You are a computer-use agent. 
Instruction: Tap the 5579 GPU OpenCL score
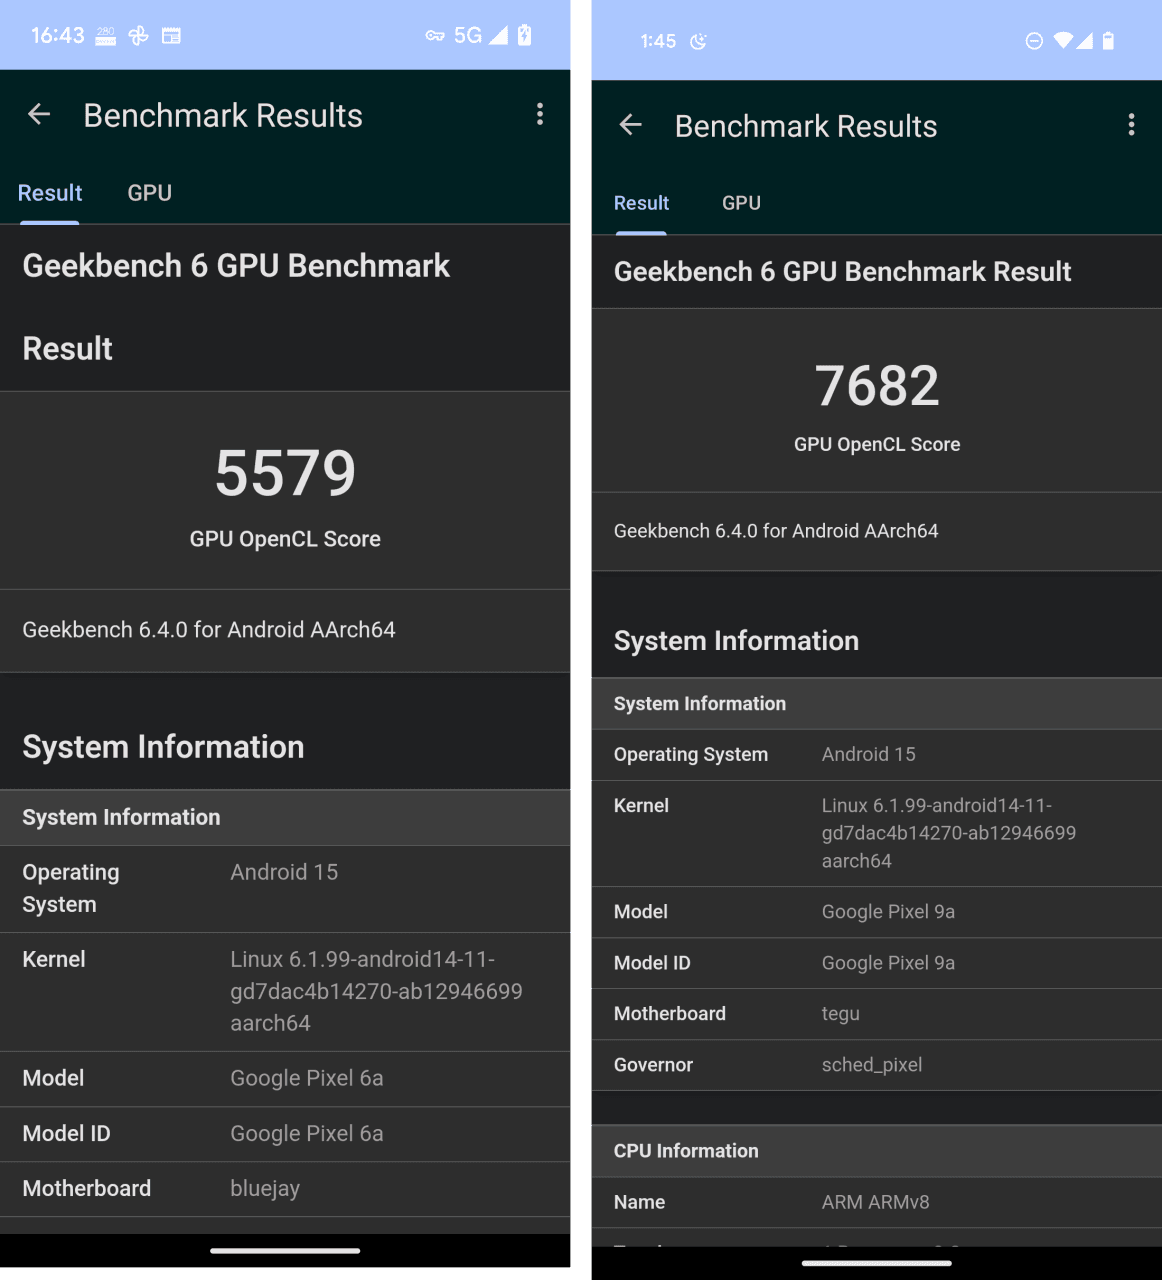[x=285, y=473]
